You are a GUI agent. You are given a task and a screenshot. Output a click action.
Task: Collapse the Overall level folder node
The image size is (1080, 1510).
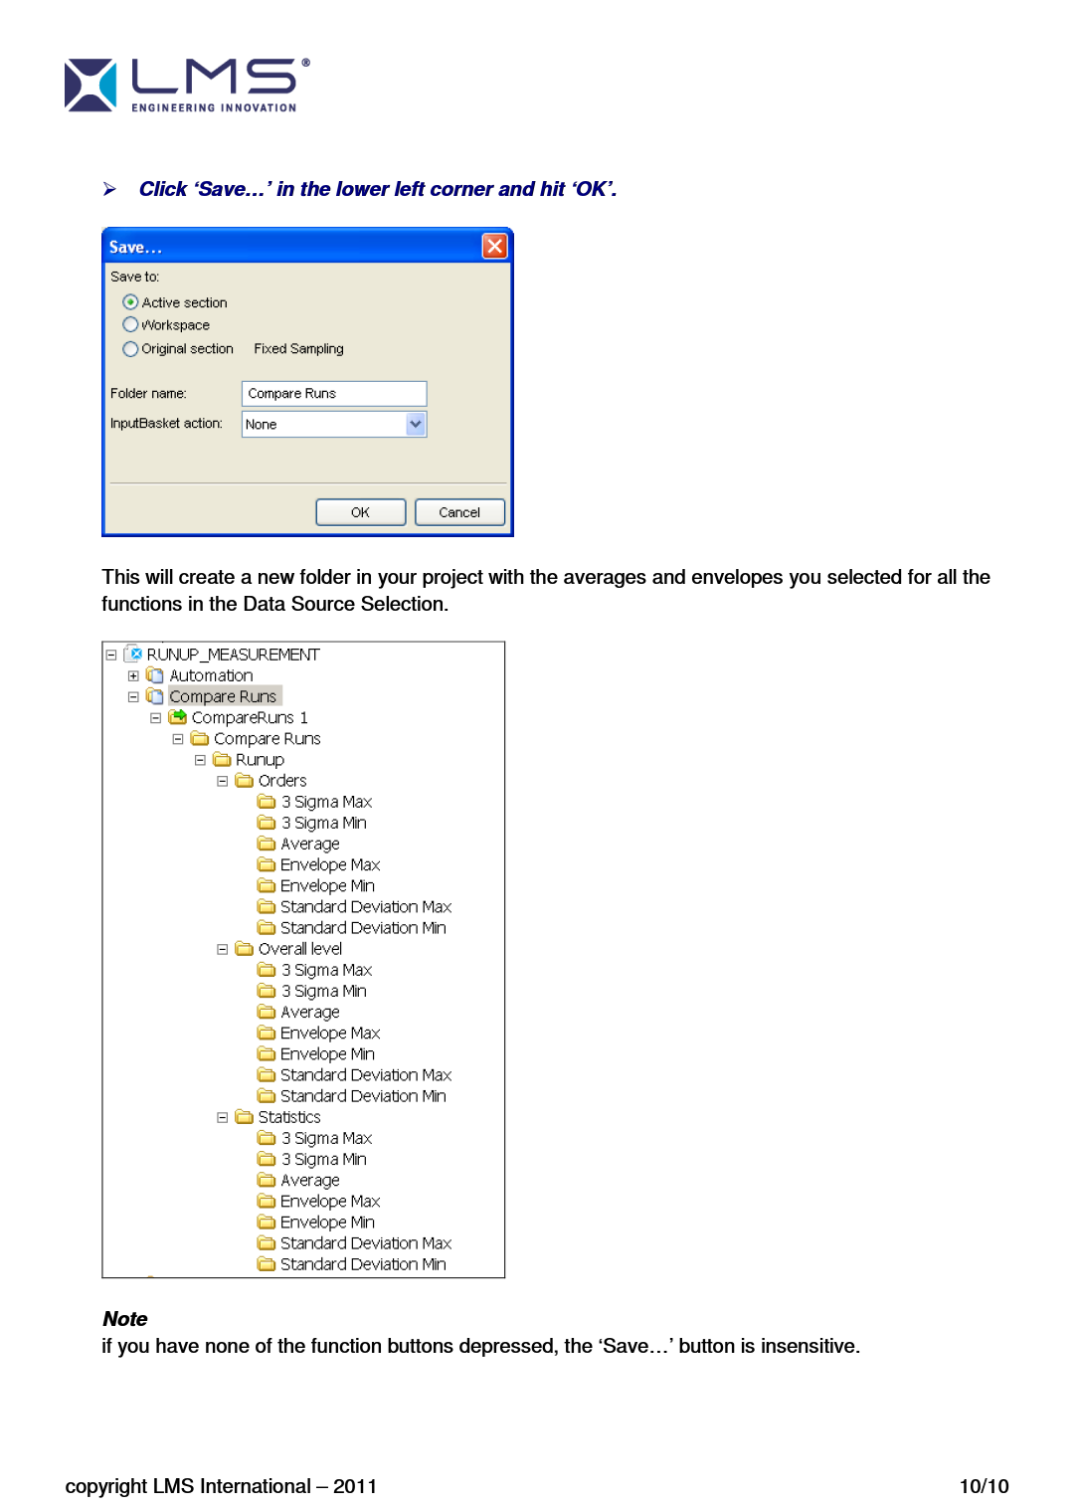tap(222, 949)
